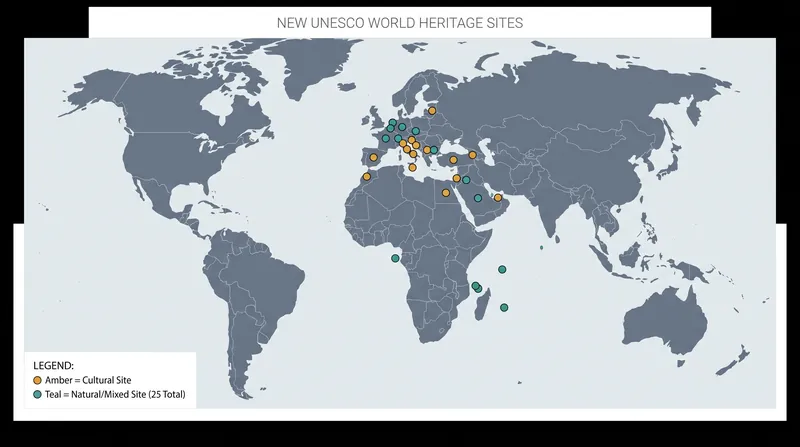Click the 'Amber = Cultural Site' legend text
Image resolution: width=800 pixels, height=447 pixels.
pyautogui.click(x=88, y=380)
